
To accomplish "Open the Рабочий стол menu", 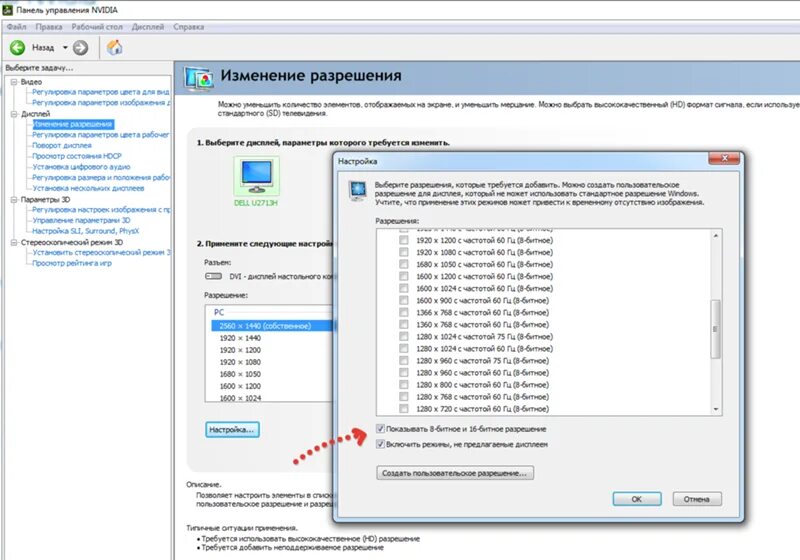I will pyautogui.click(x=97, y=27).
